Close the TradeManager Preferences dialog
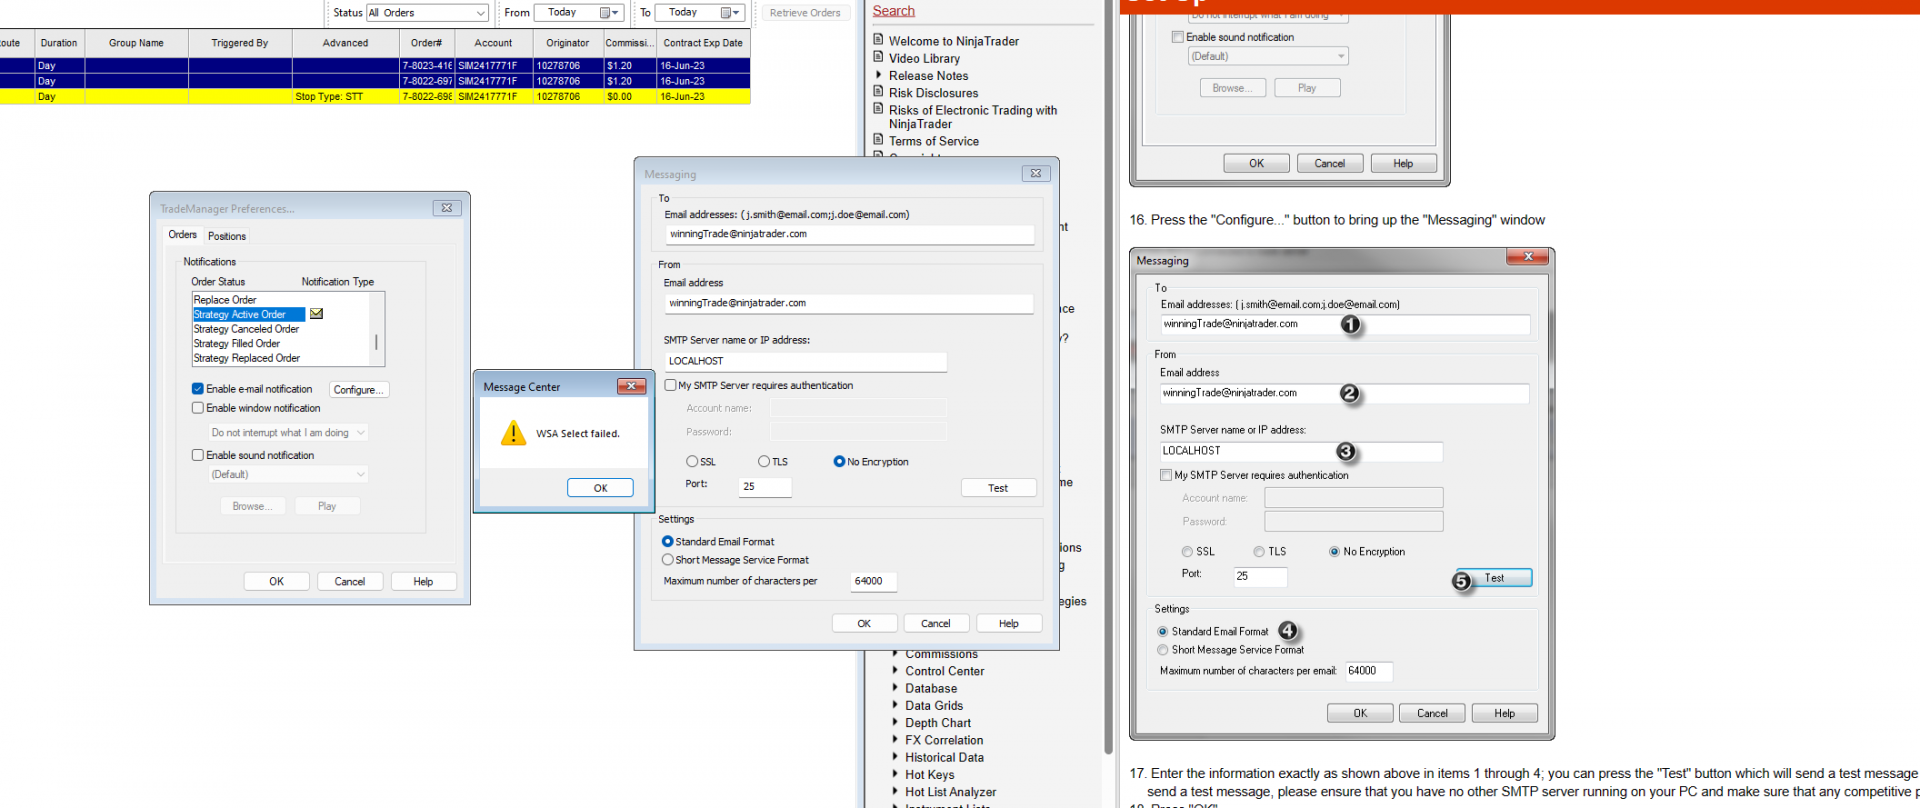The width and height of the screenshot is (1920, 808). click(447, 208)
